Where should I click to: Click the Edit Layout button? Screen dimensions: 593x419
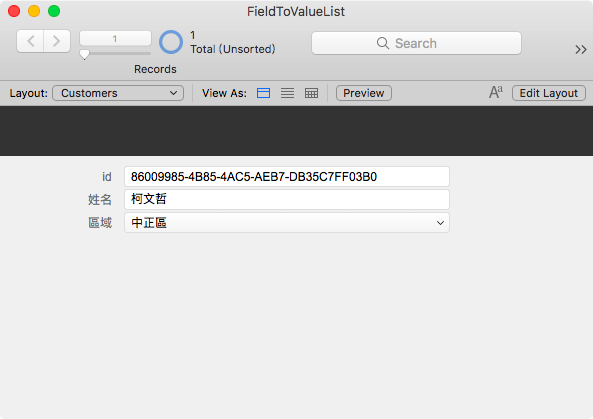(549, 93)
